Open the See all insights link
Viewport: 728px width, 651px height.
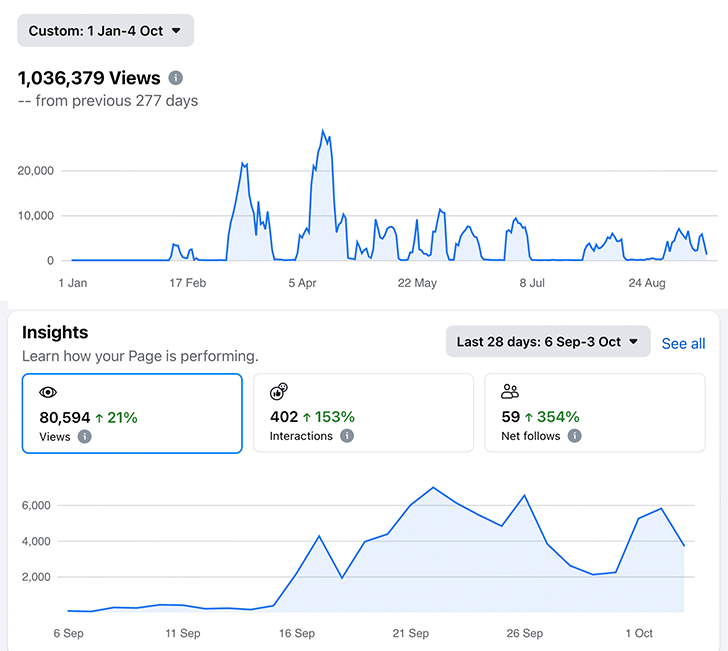point(683,343)
